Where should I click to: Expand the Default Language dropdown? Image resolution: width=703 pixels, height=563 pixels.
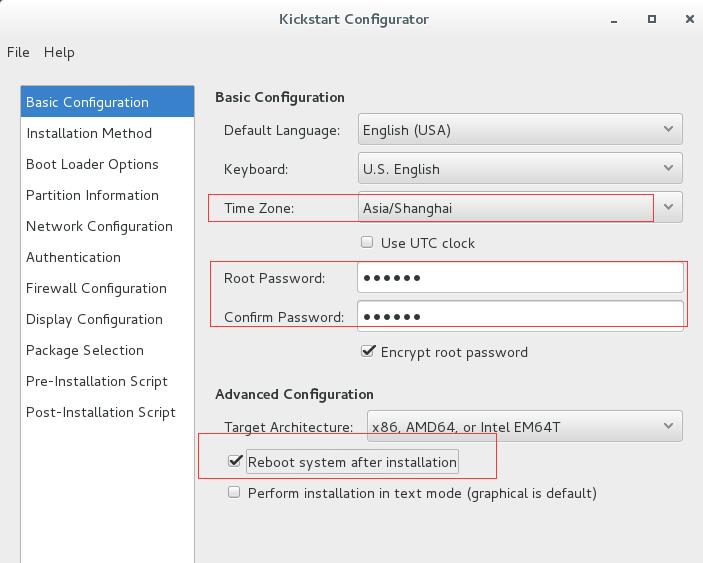[x=520, y=130]
